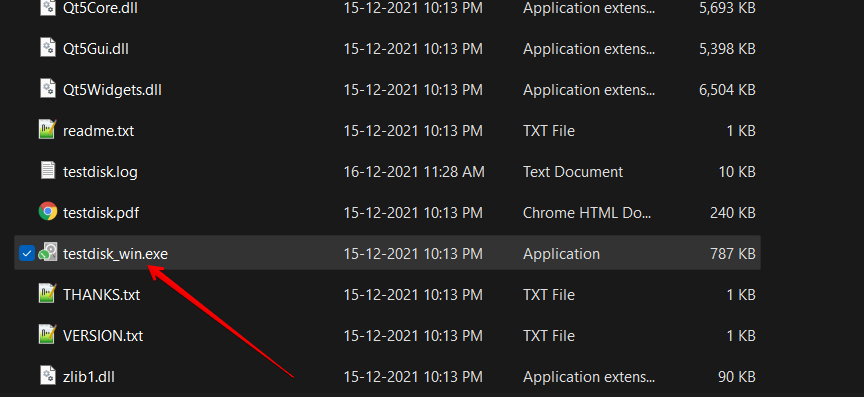Click the testdisk_win.exe file name
This screenshot has height=397, width=864.
pyautogui.click(x=115, y=254)
